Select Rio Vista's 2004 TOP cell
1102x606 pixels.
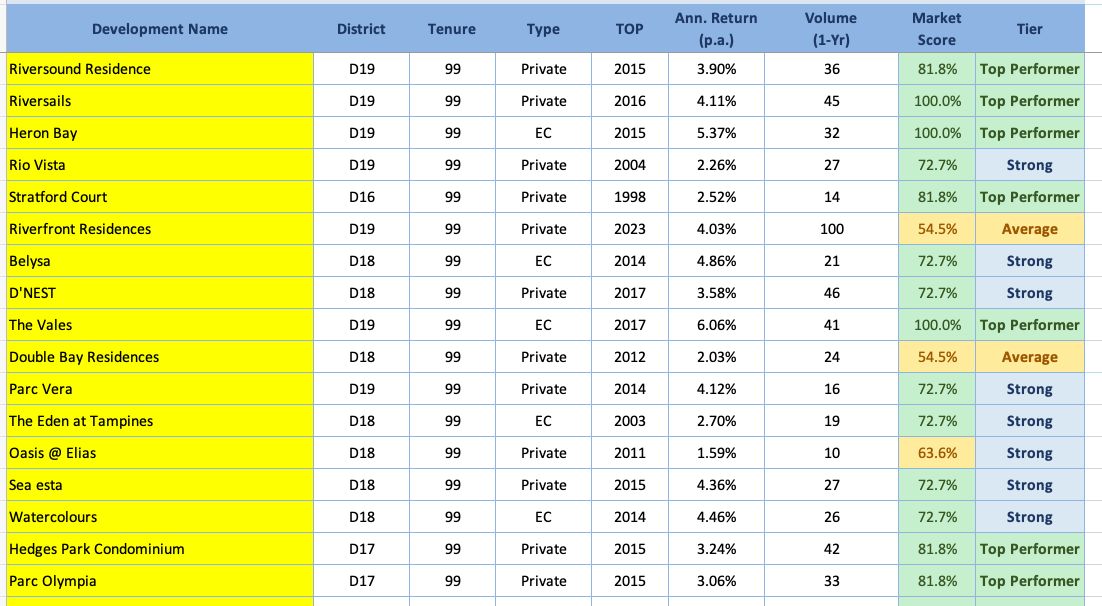630,165
